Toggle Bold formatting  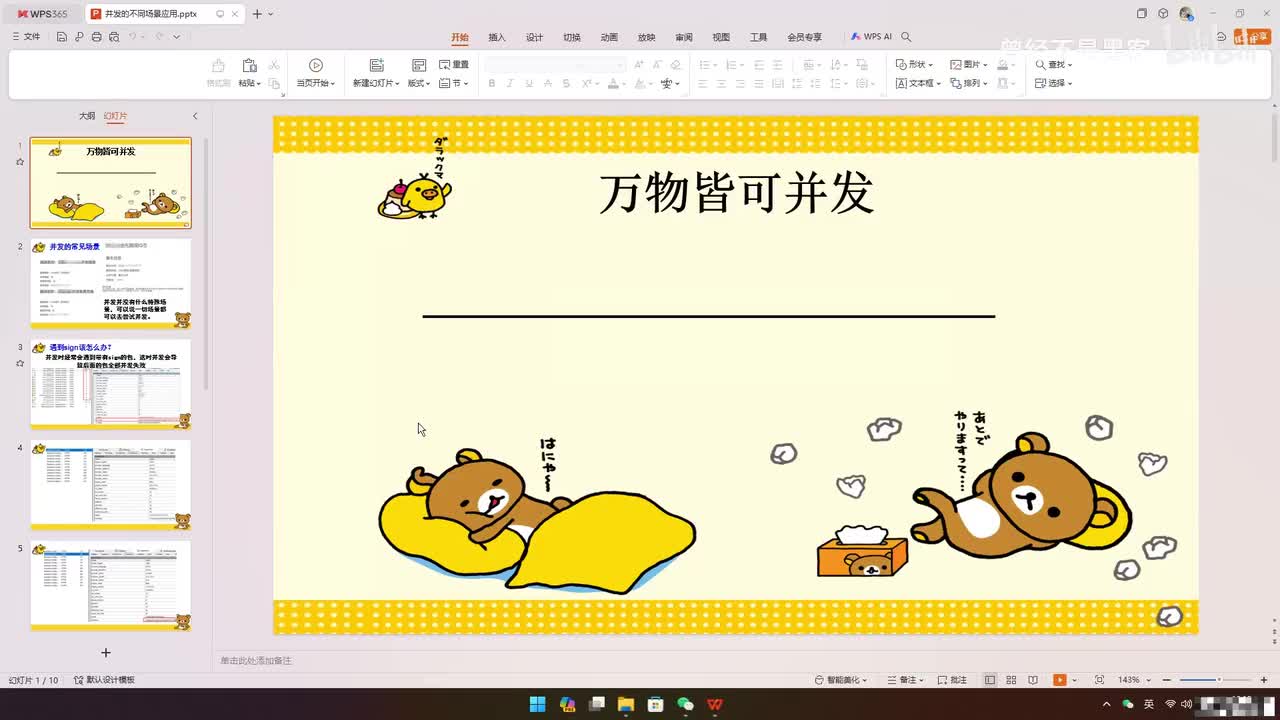492,84
